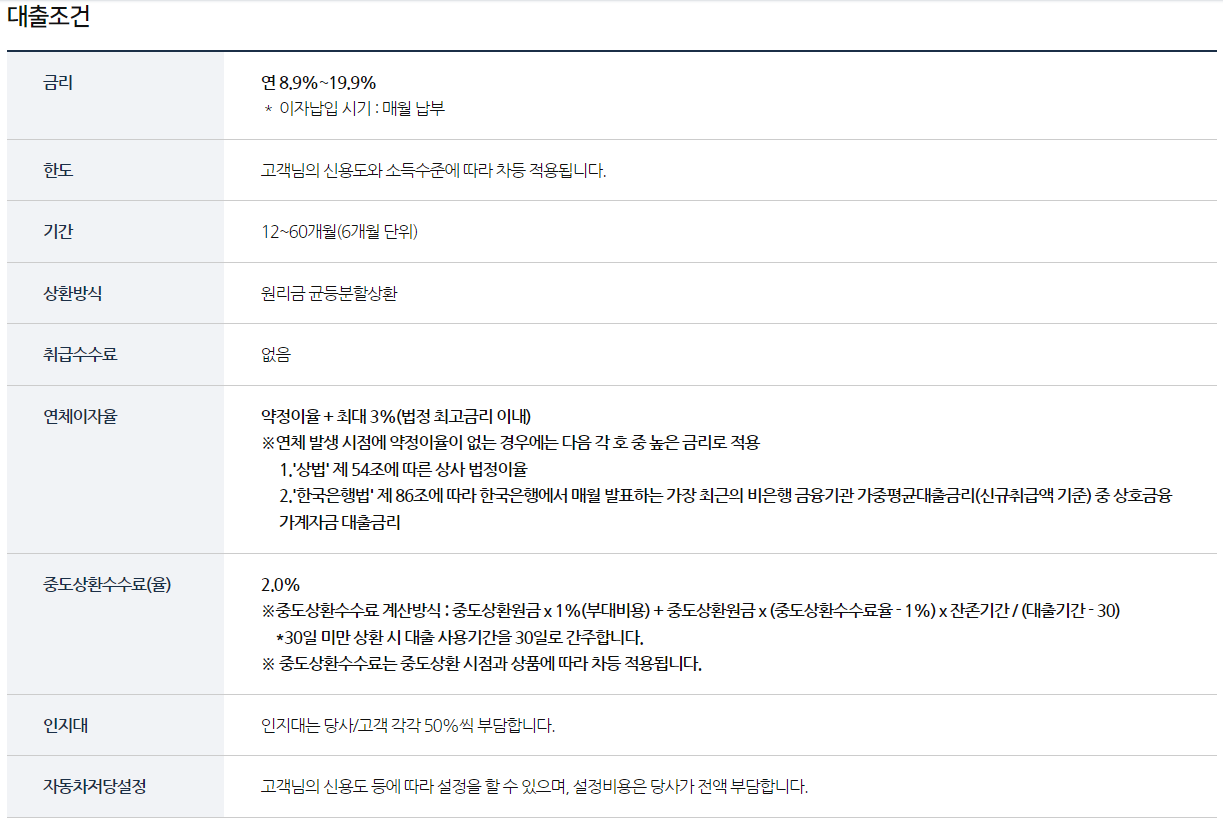The image size is (1223, 821).
Task: Select the 한도 row label
Action: [x=58, y=171]
